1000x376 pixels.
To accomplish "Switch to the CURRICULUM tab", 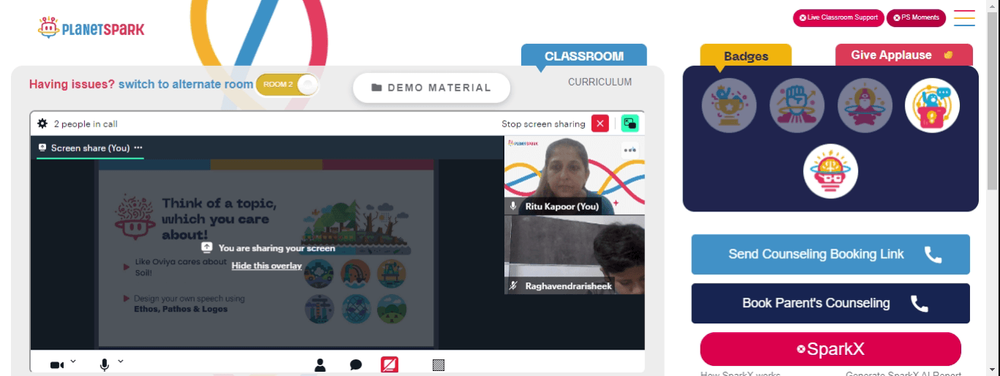I will [600, 82].
